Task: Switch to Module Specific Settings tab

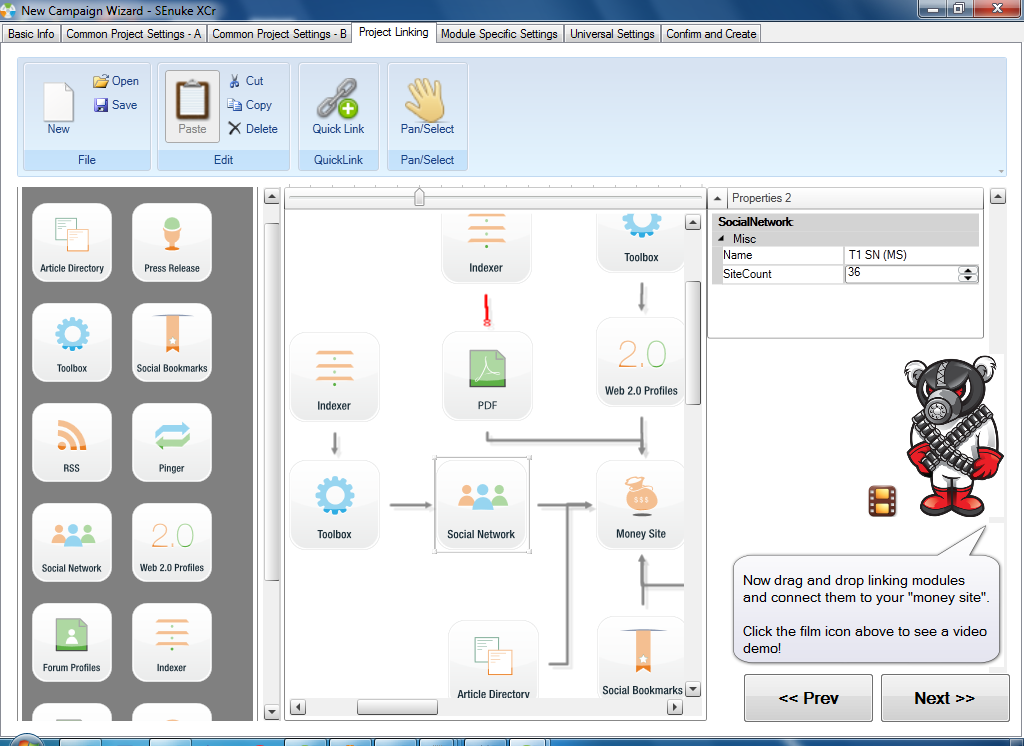Action: 499,34
